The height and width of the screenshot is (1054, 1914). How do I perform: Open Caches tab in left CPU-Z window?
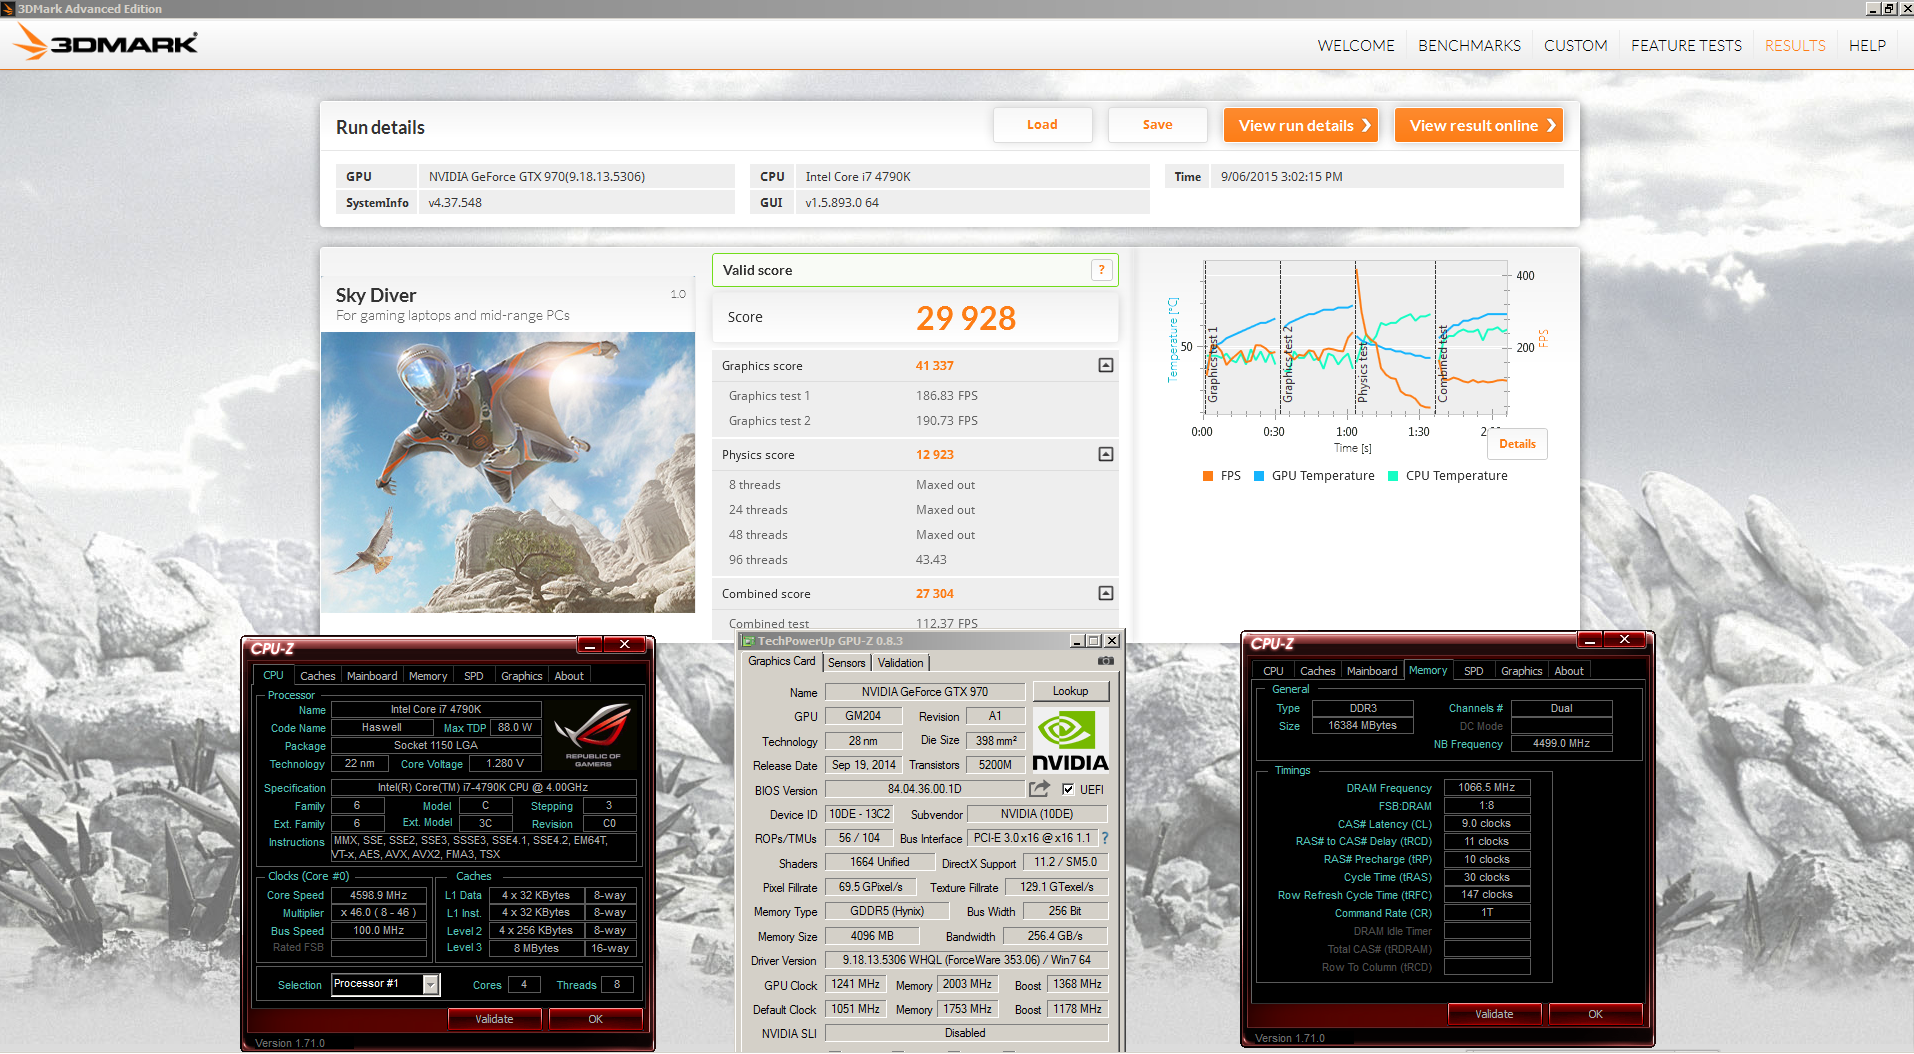(317, 676)
